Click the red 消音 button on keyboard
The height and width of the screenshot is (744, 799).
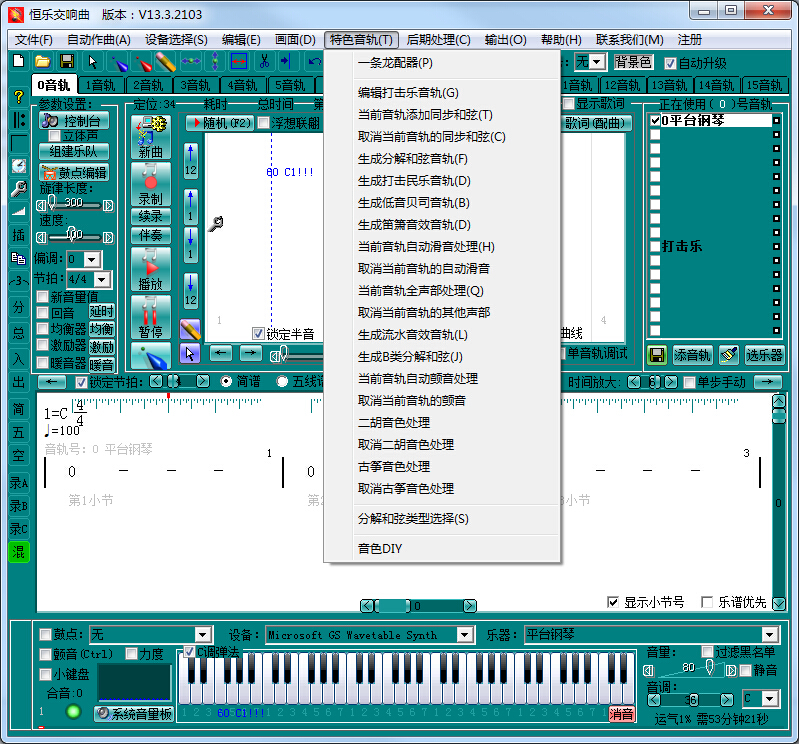click(621, 714)
